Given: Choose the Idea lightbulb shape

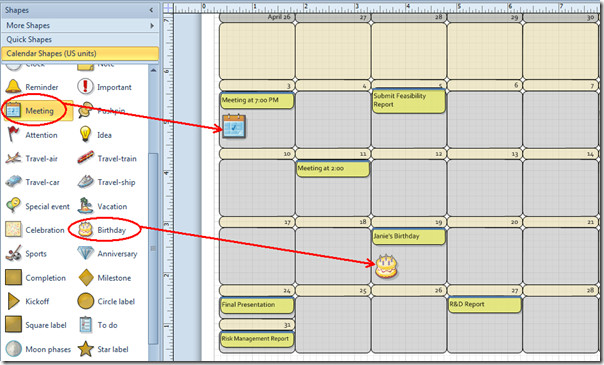Looking at the screenshot, I should (x=85, y=134).
